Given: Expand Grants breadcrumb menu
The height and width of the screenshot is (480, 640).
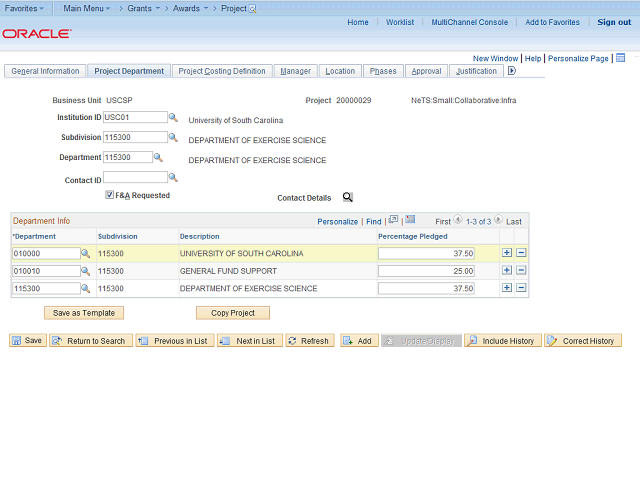Looking at the screenshot, I should (143, 8).
